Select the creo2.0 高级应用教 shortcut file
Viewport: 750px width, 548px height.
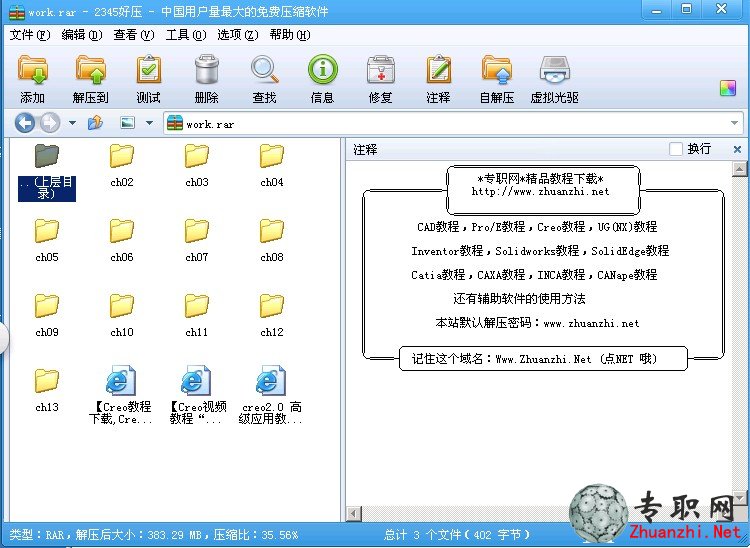[x=271, y=395]
